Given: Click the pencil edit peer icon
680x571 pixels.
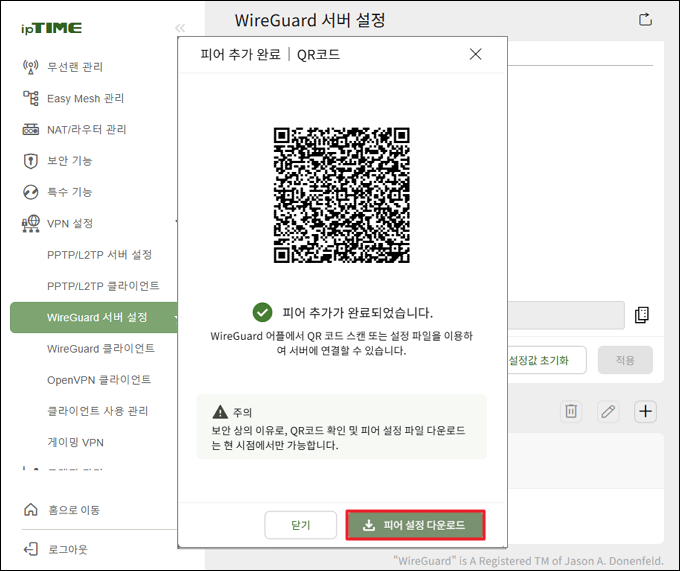Looking at the screenshot, I should coord(608,411).
